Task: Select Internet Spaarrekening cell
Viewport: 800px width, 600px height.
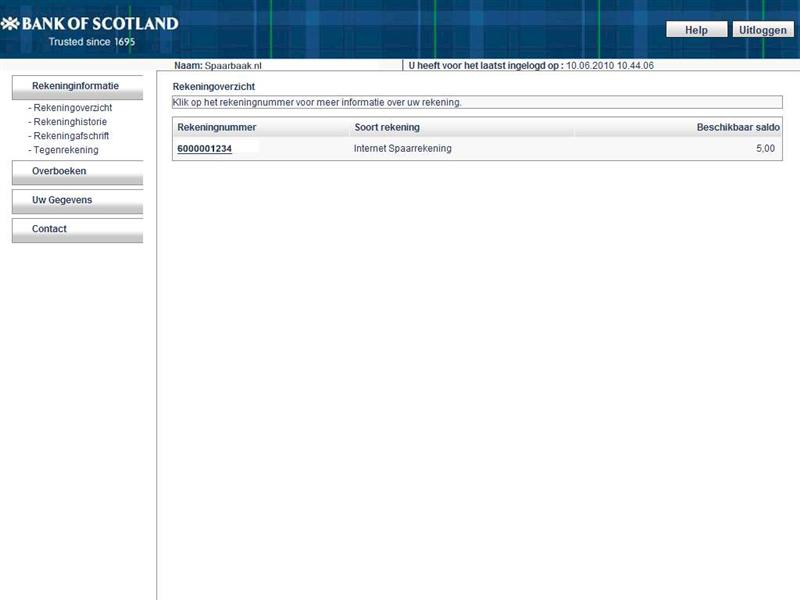Action: point(403,148)
